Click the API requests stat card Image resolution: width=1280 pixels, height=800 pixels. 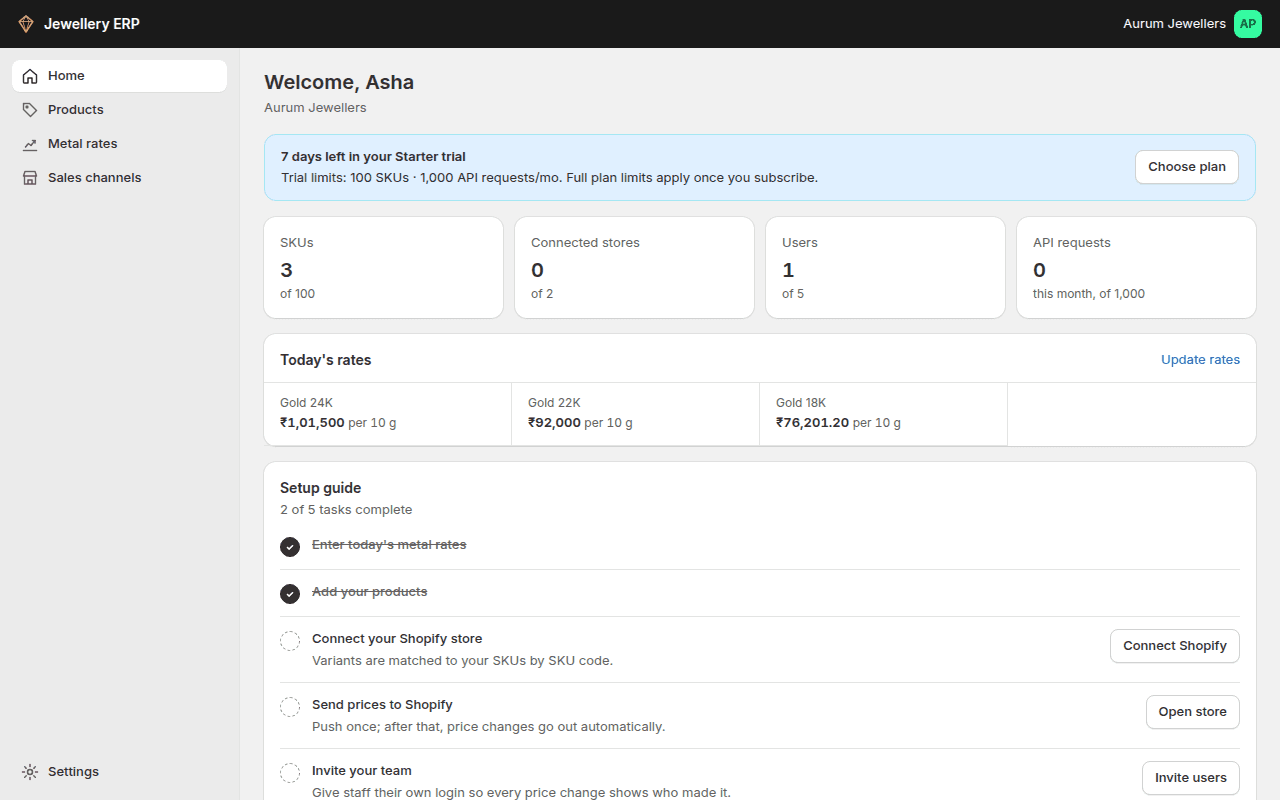click(1136, 268)
